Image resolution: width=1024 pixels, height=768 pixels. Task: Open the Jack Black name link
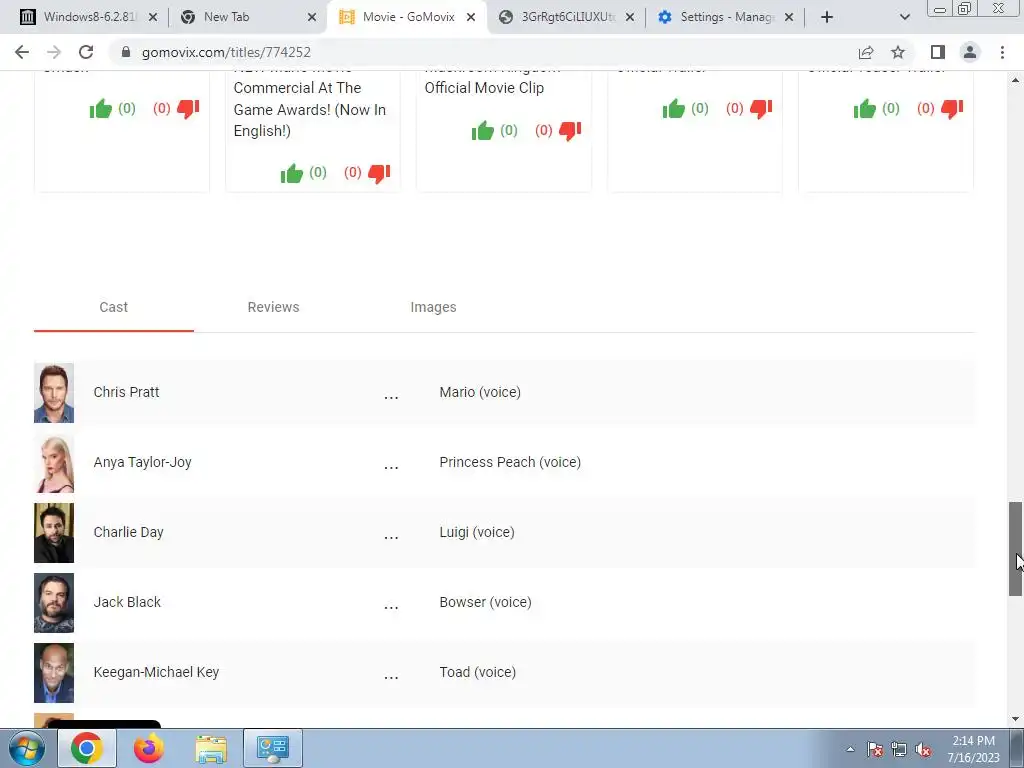[127, 602]
